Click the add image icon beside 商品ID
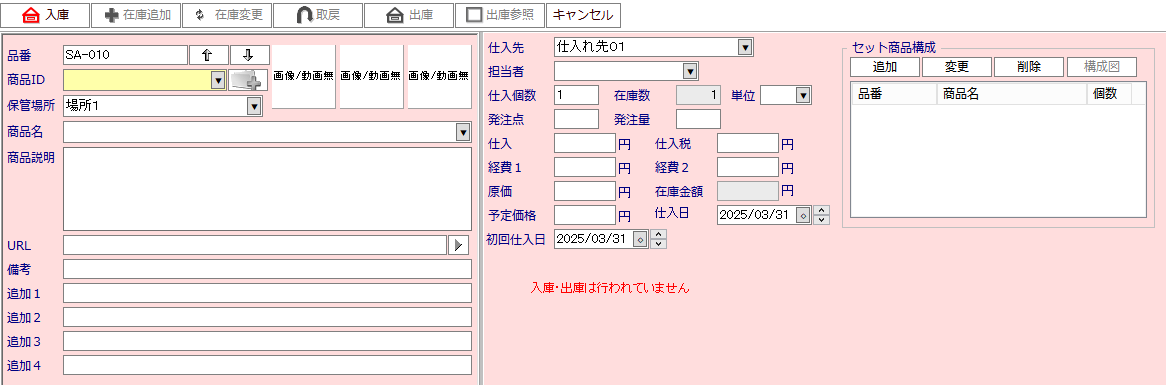 click(x=248, y=80)
